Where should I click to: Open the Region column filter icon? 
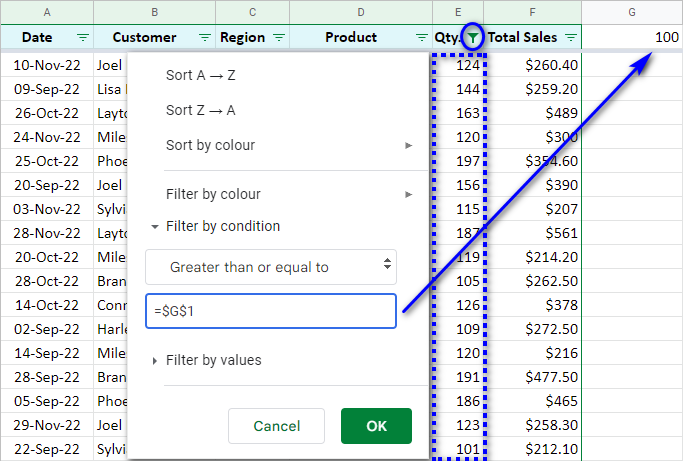(x=279, y=37)
